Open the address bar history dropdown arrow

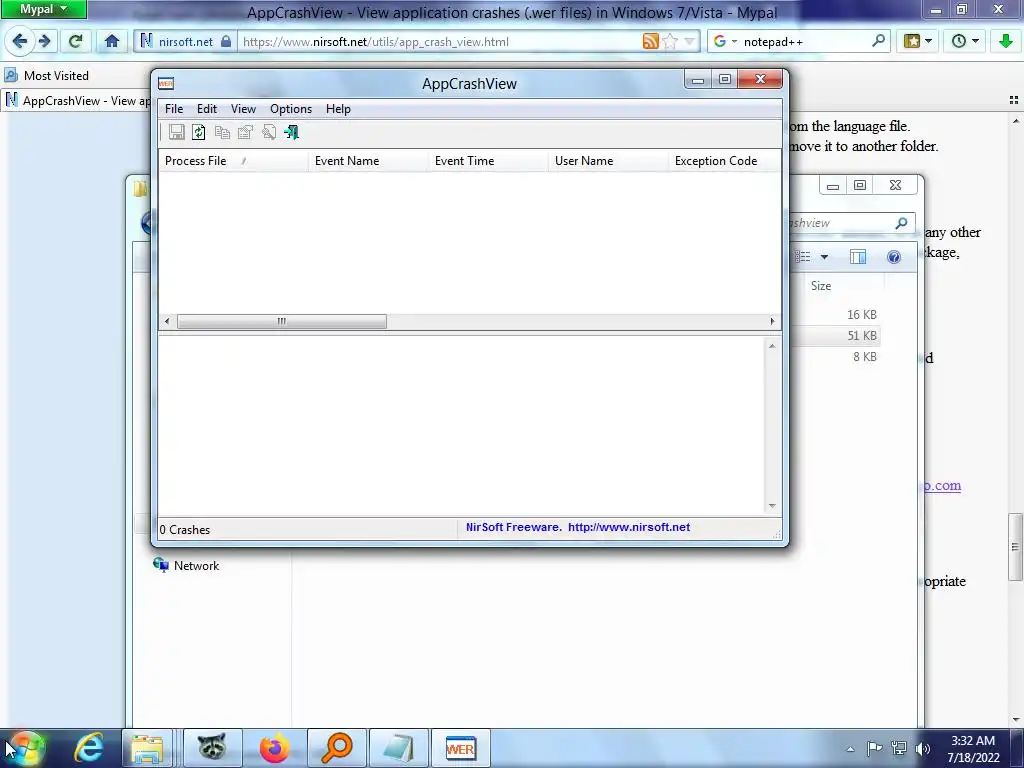[x=689, y=41]
